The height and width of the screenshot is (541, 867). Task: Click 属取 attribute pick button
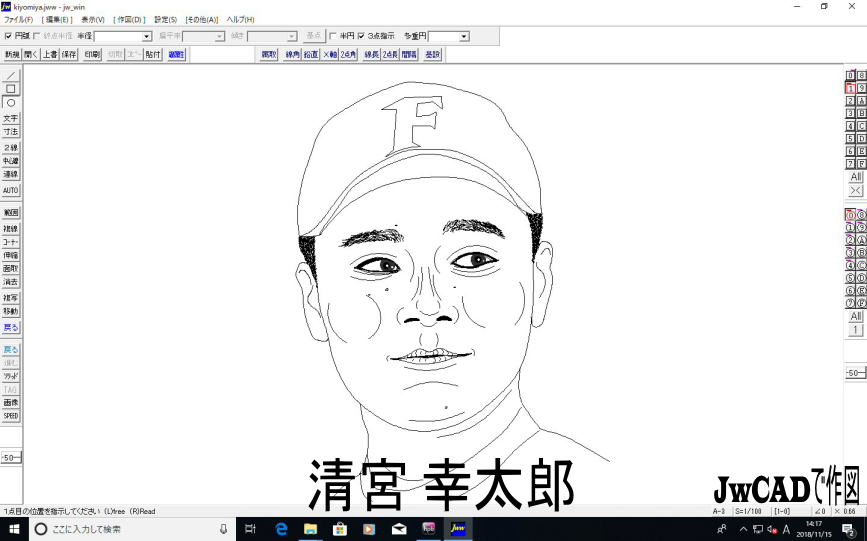pos(269,54)
